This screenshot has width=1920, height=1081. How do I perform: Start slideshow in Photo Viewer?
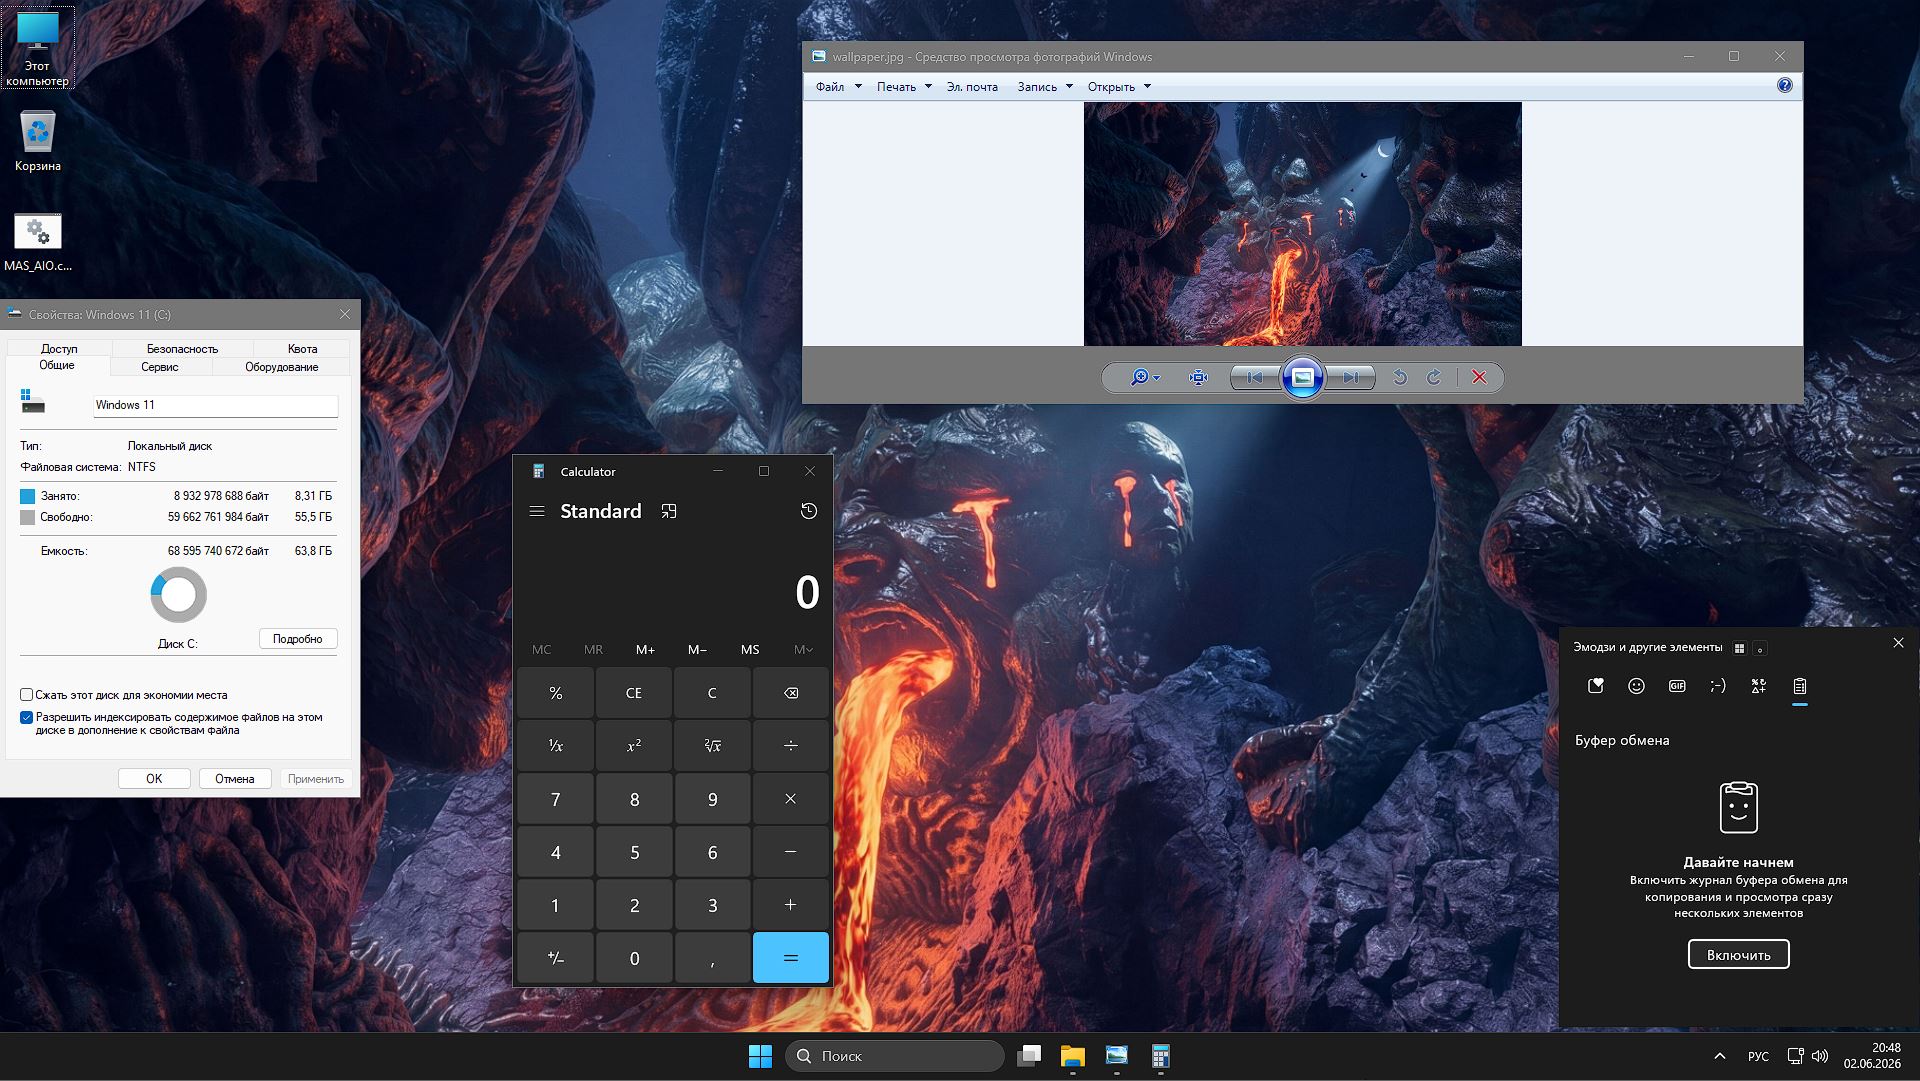(1302, 377)
